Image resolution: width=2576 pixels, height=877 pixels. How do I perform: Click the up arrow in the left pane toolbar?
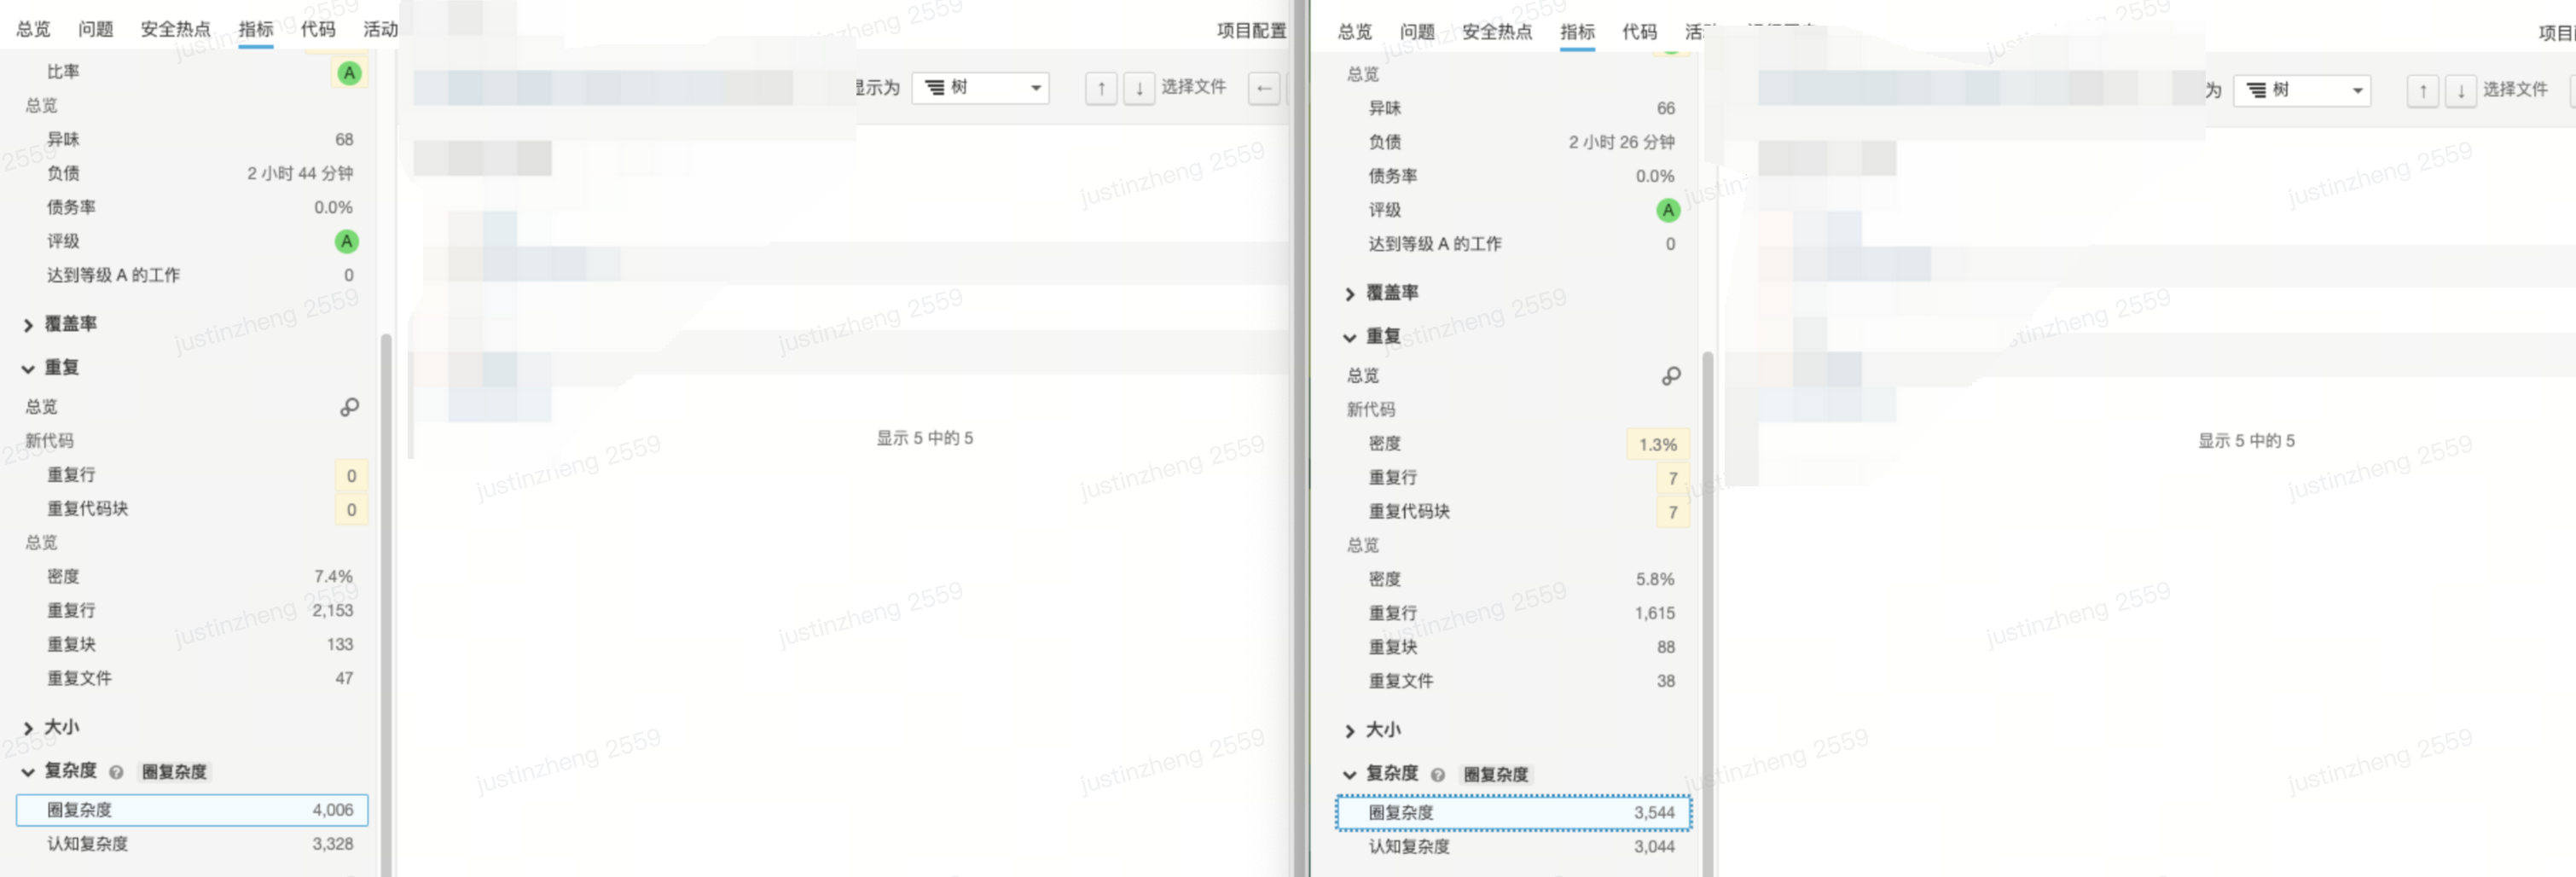1101,88
